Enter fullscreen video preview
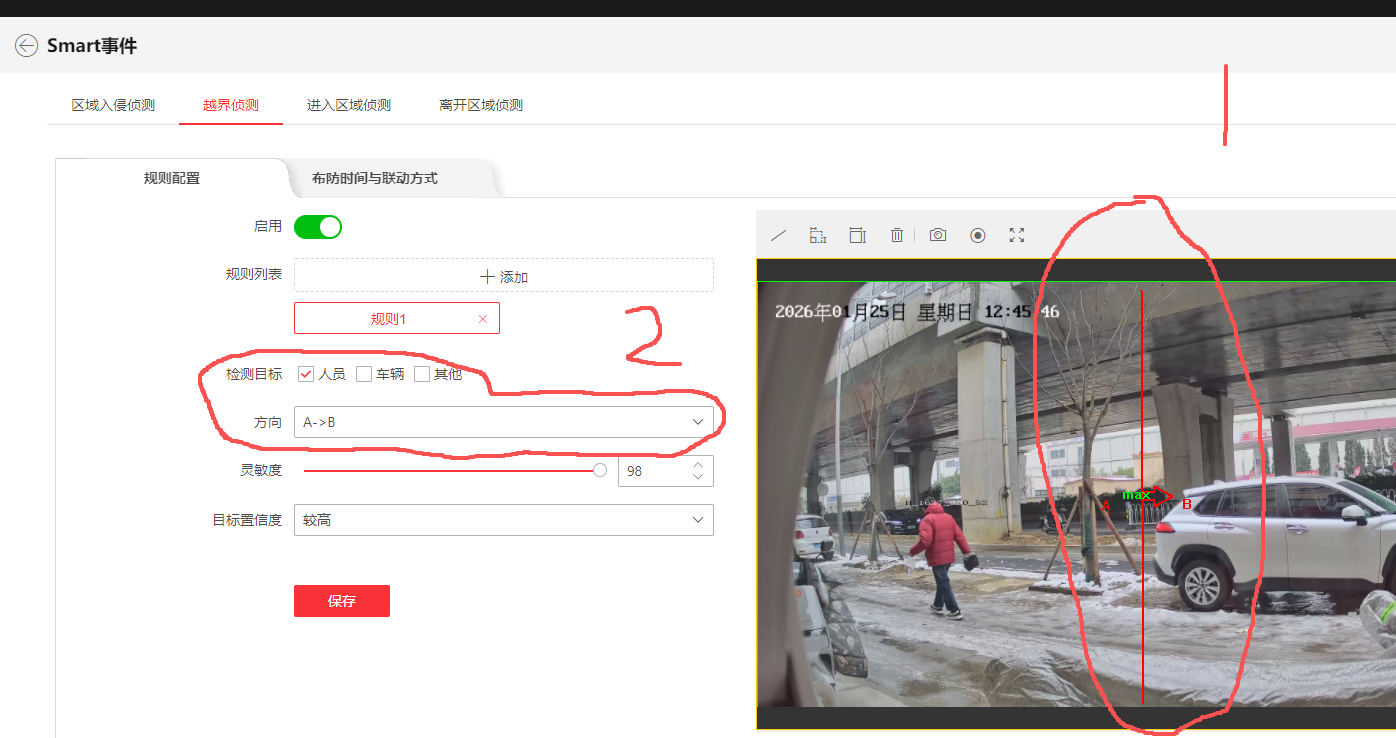Image resolution: width=1396 pixels, height=738 pixels. coord(1017,235)
